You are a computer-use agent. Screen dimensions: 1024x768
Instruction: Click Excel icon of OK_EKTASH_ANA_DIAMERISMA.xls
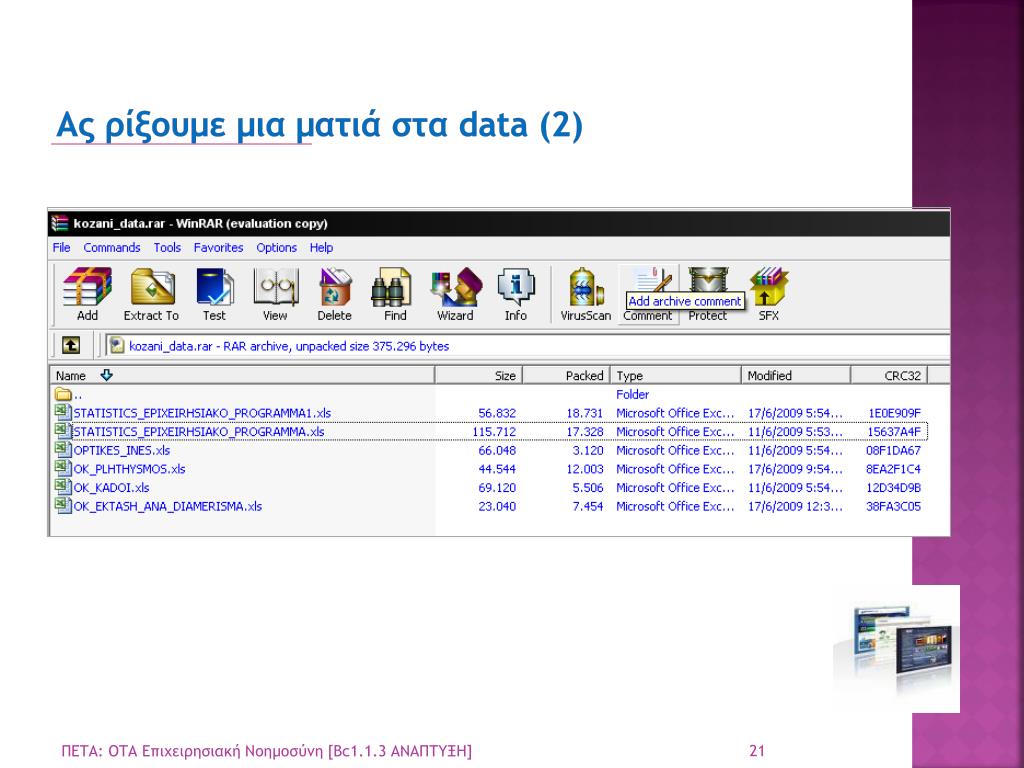point(63,505)
